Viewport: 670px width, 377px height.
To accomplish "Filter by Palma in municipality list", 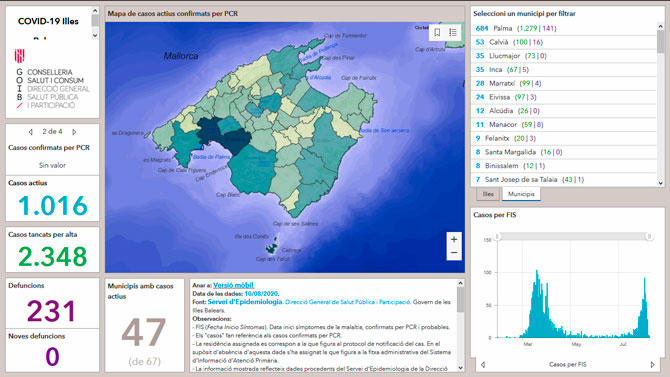I will 564,28.
